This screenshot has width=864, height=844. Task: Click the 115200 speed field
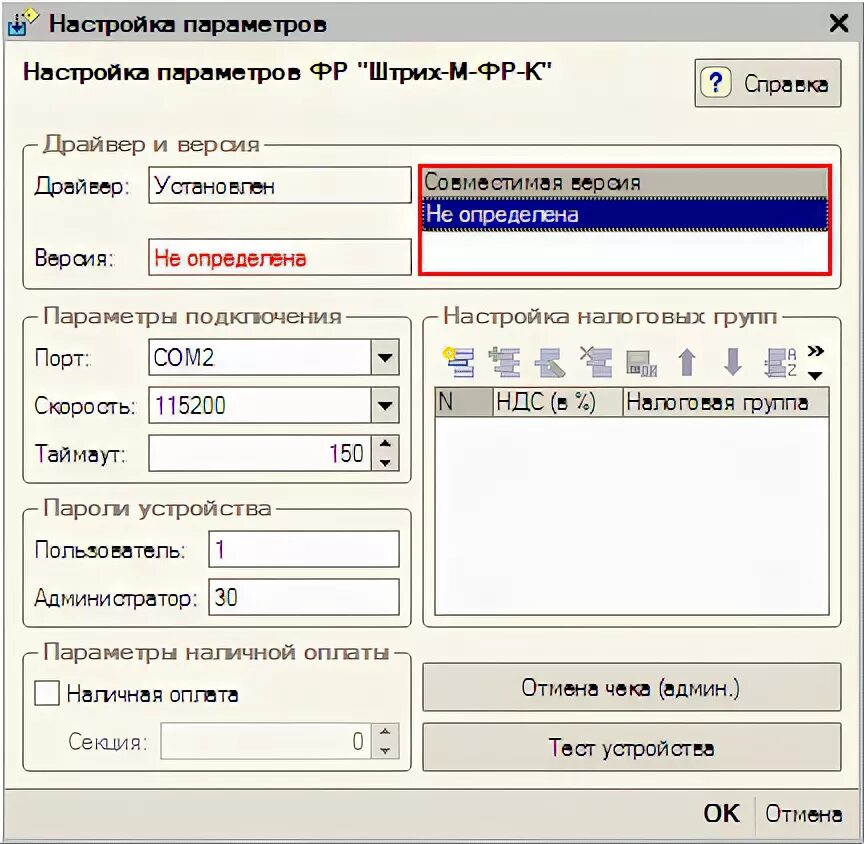260,405
